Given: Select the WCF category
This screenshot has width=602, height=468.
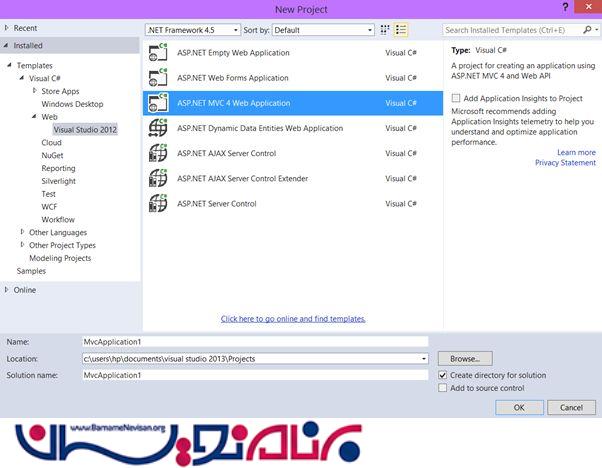Looking at the screenshot, I should pos(49,207).
